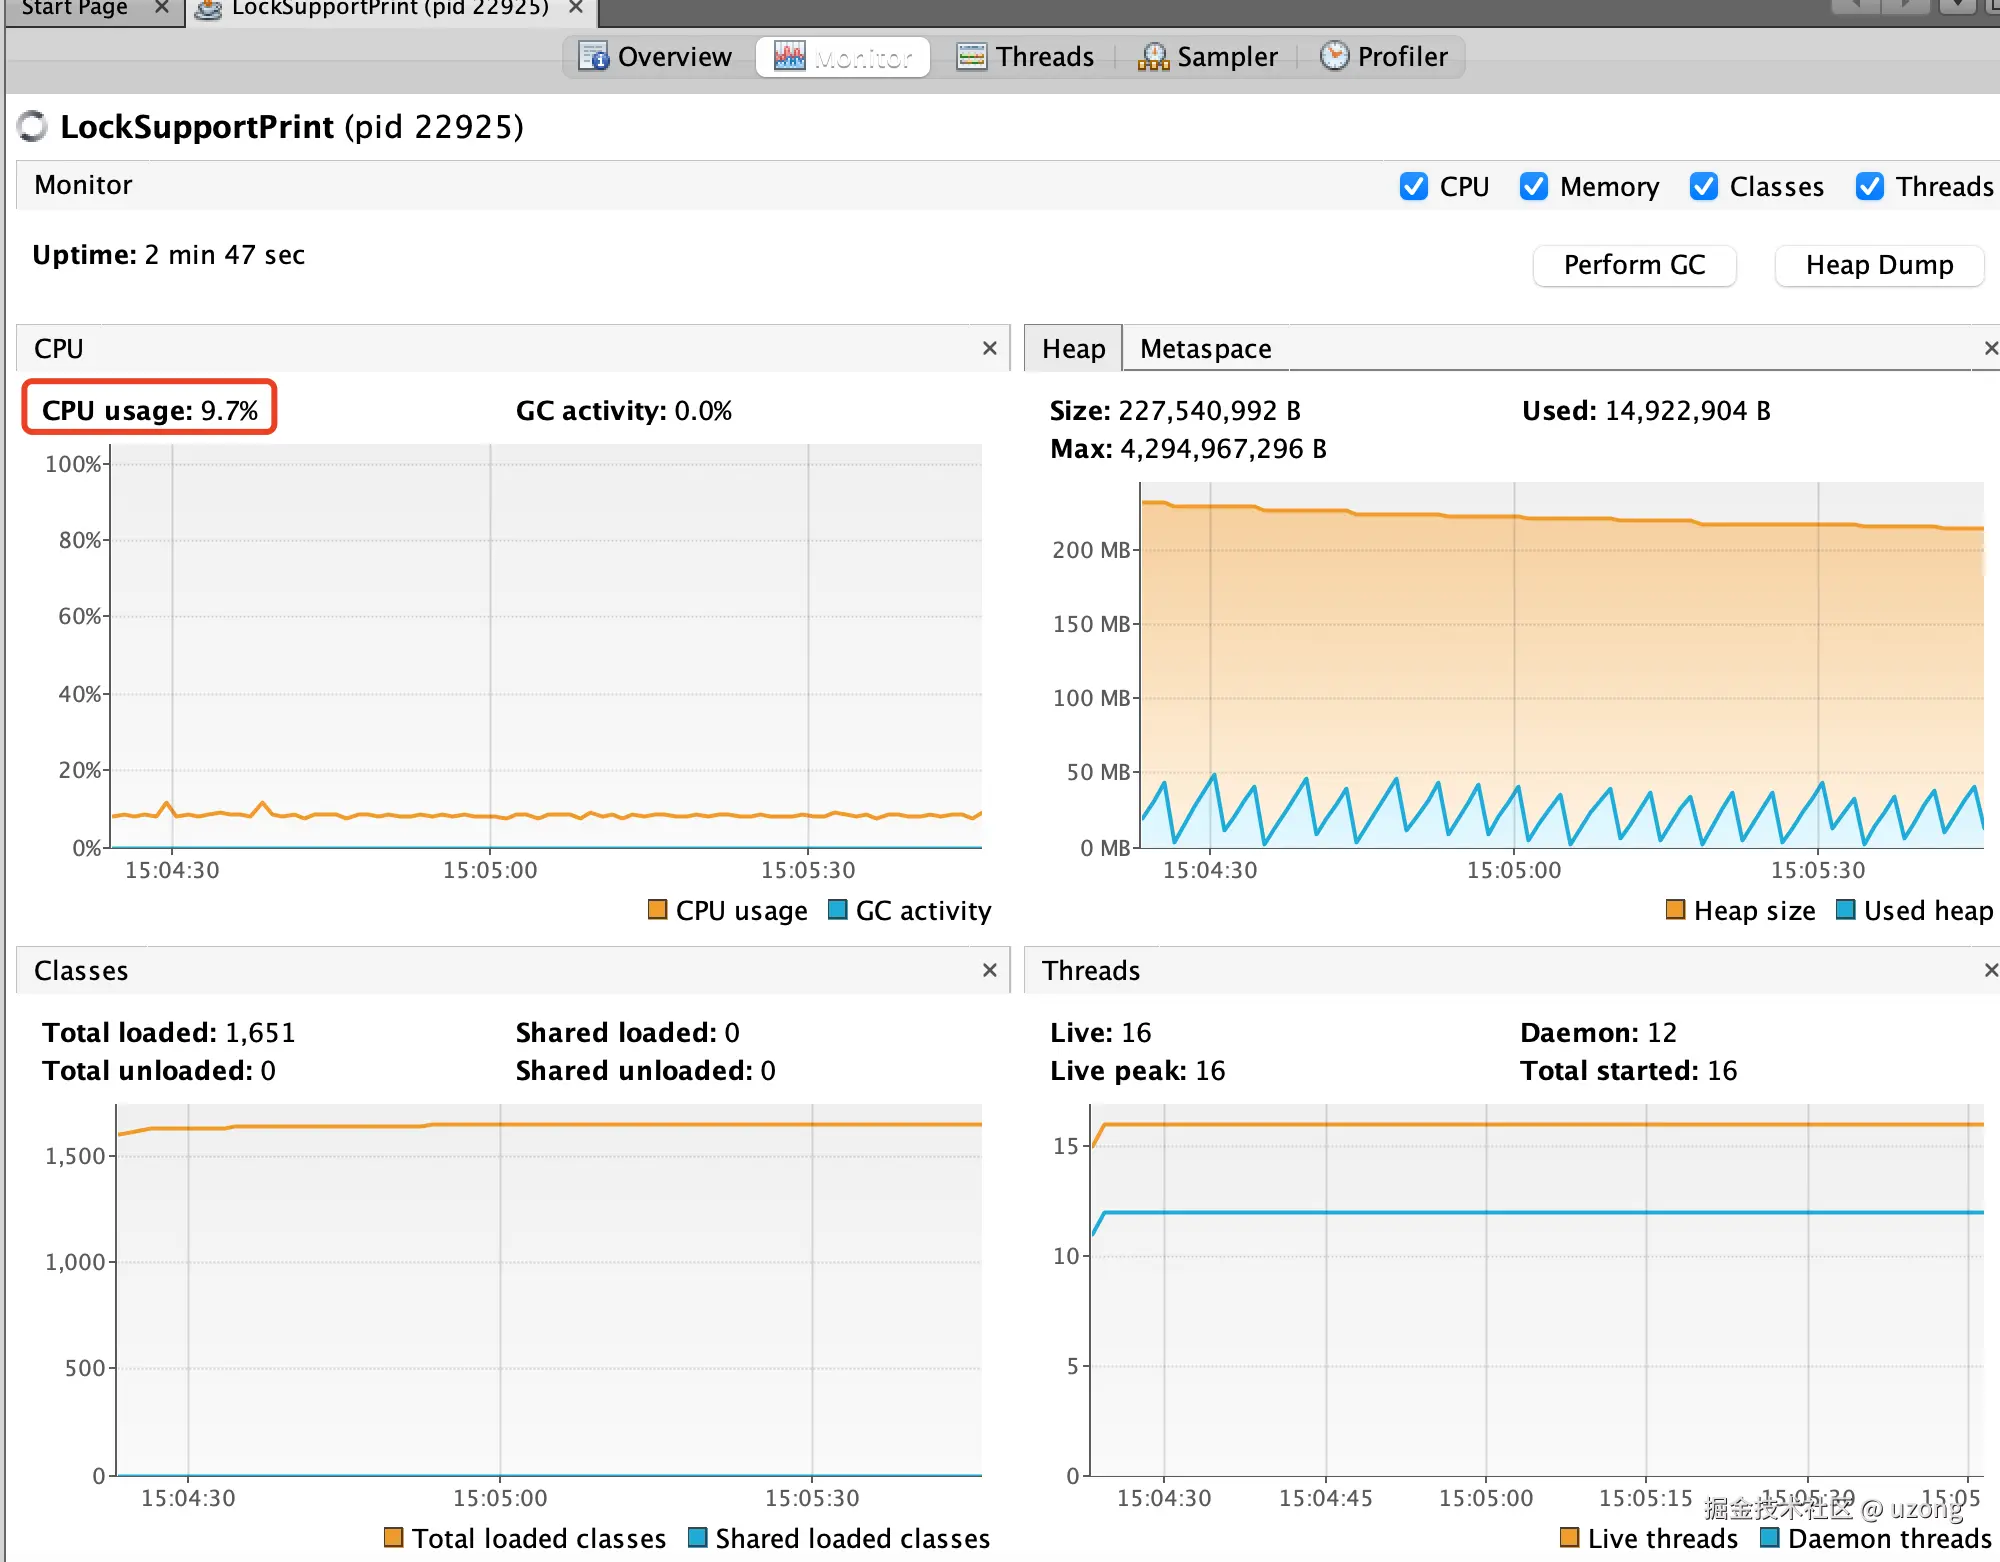Image resolution: width=2000 pixels, height=1562 pixels.
Task: Click the Monitor chart icon
Action: (x=789, y=56)
